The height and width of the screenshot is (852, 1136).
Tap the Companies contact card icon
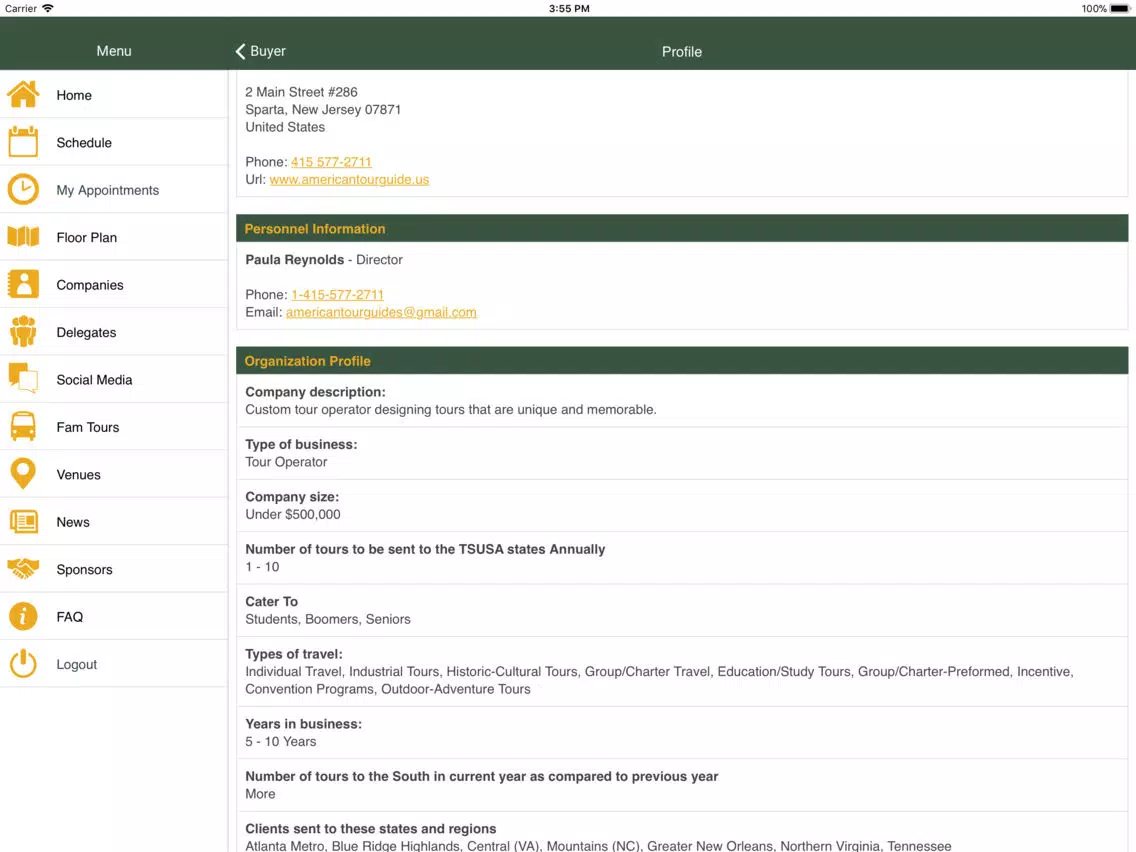coord(23,285)
